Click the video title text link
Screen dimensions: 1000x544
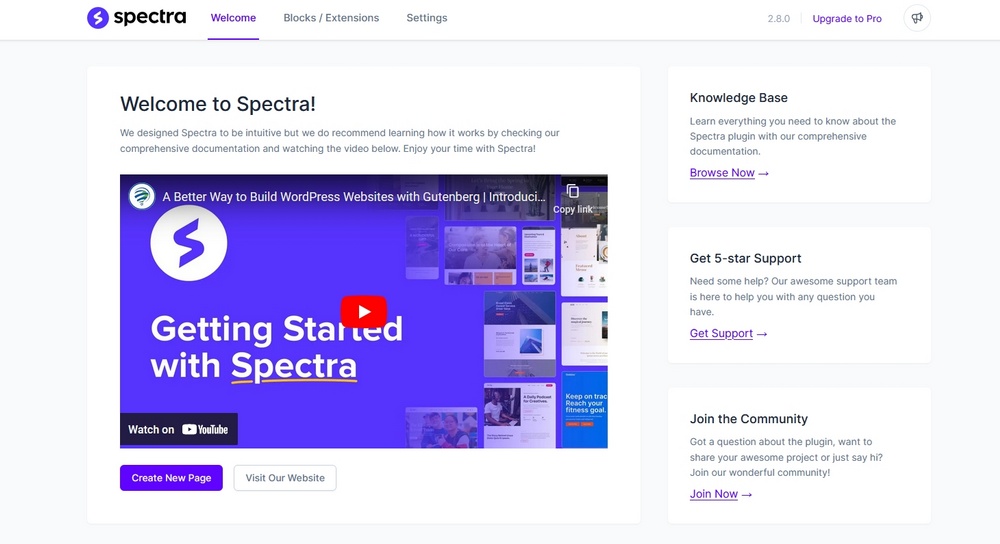pos(354,196)
